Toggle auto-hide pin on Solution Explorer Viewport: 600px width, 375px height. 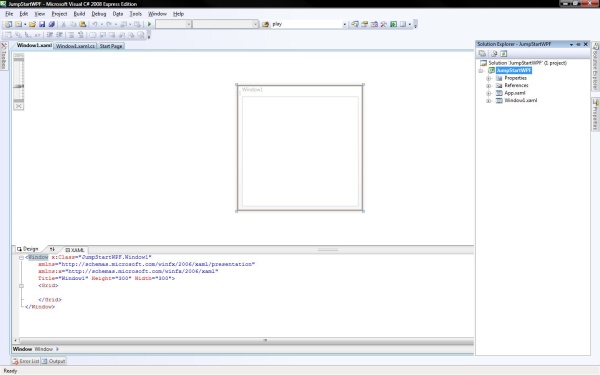[578, 44]
